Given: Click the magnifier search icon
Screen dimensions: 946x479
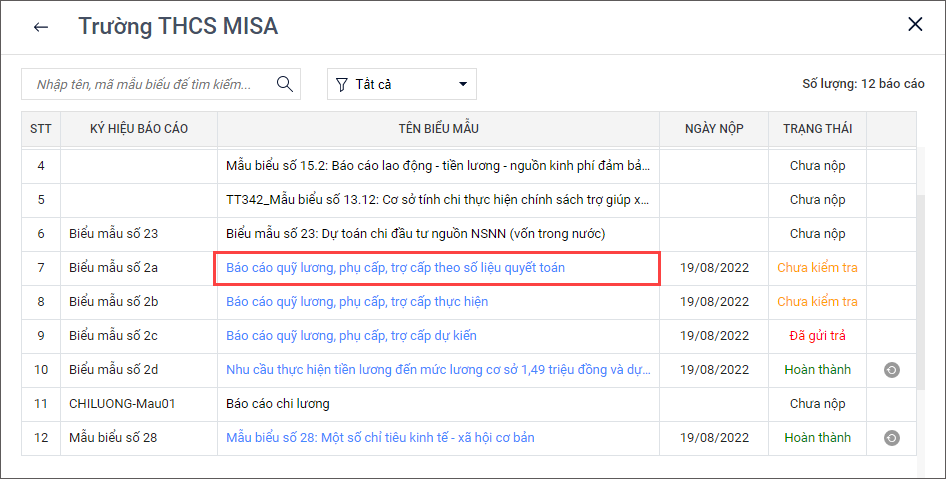Looking at the screenshot, I should 284,84.
